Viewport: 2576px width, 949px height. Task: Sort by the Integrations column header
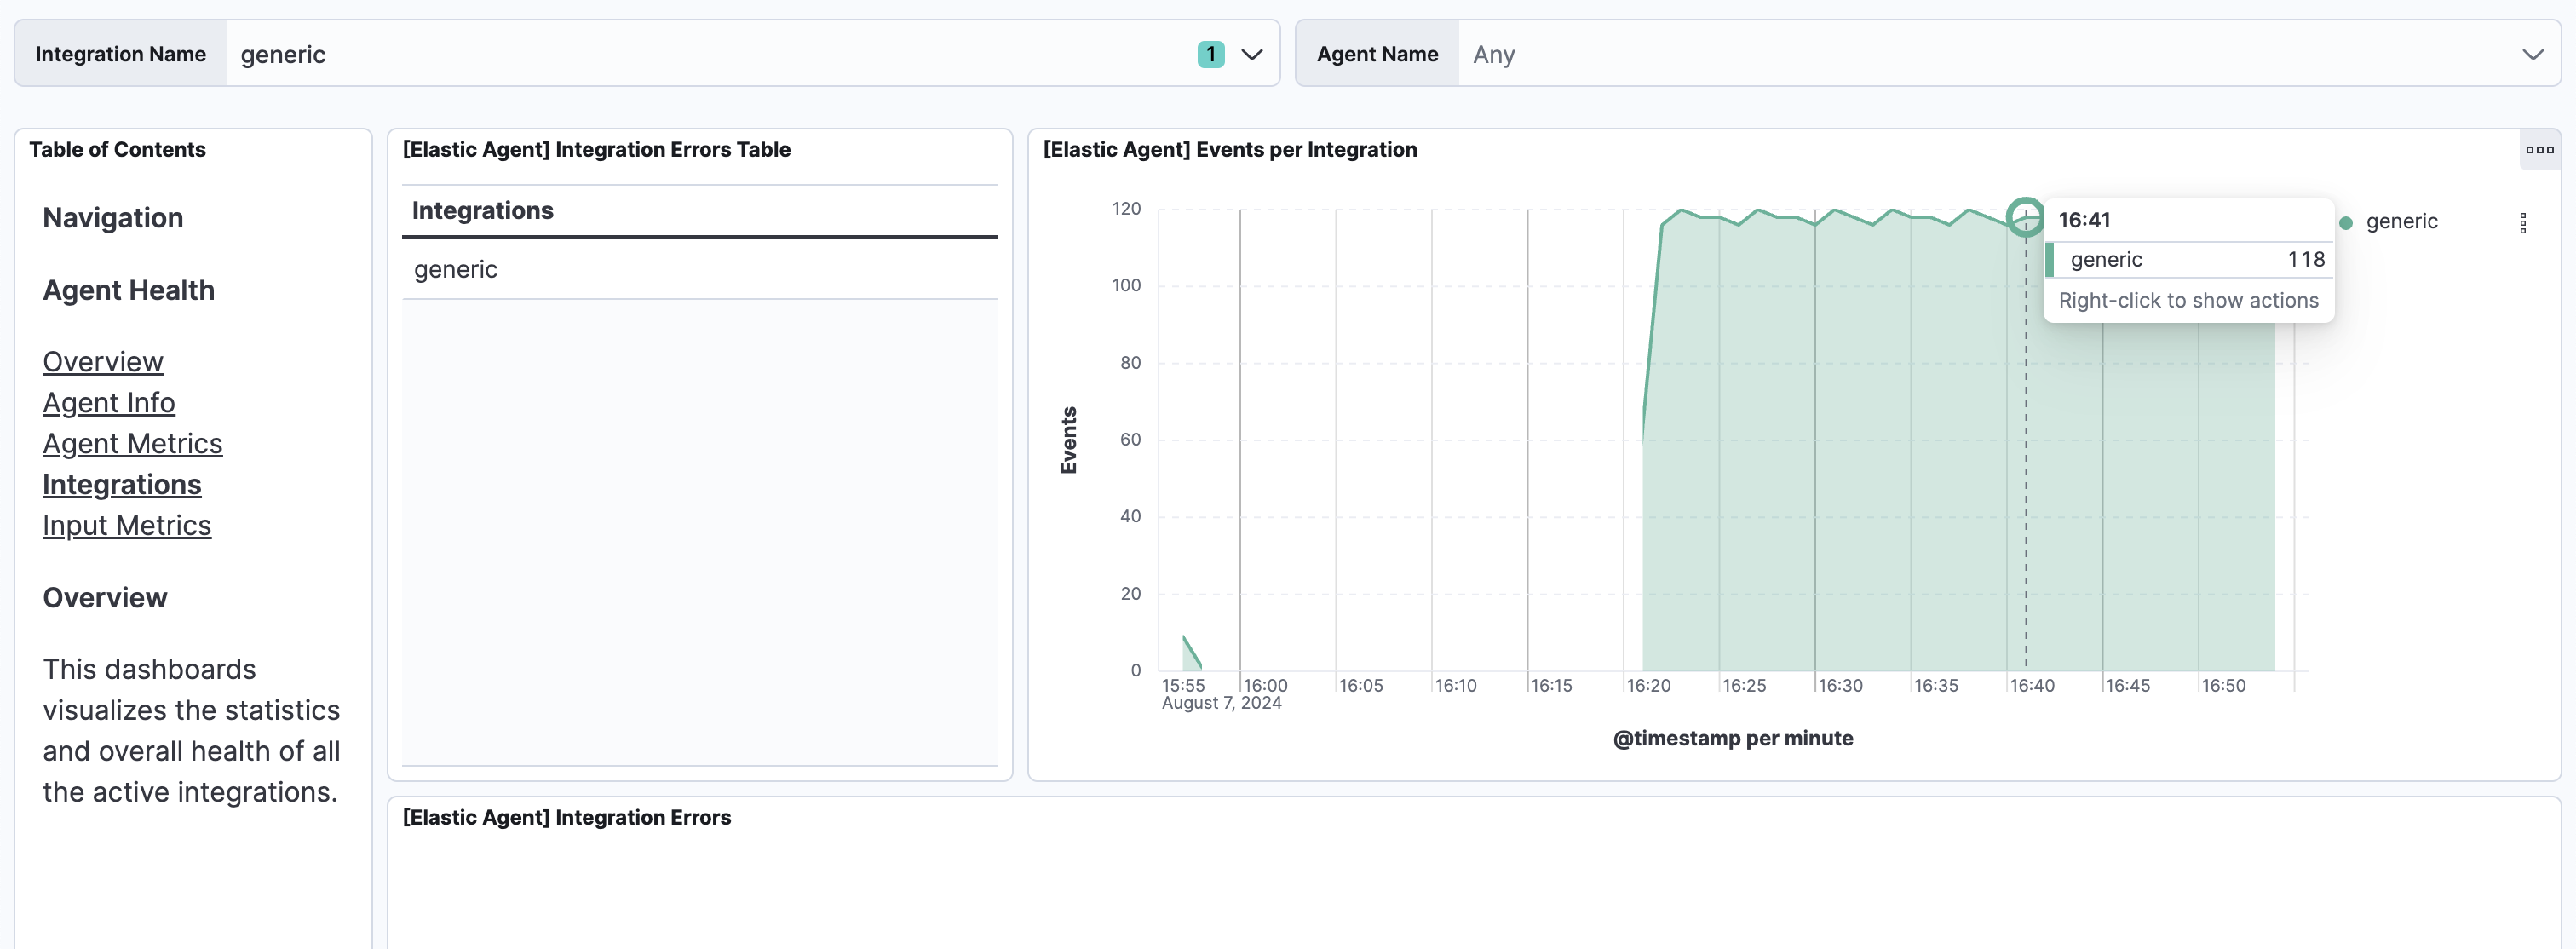[x=482, y=211]
